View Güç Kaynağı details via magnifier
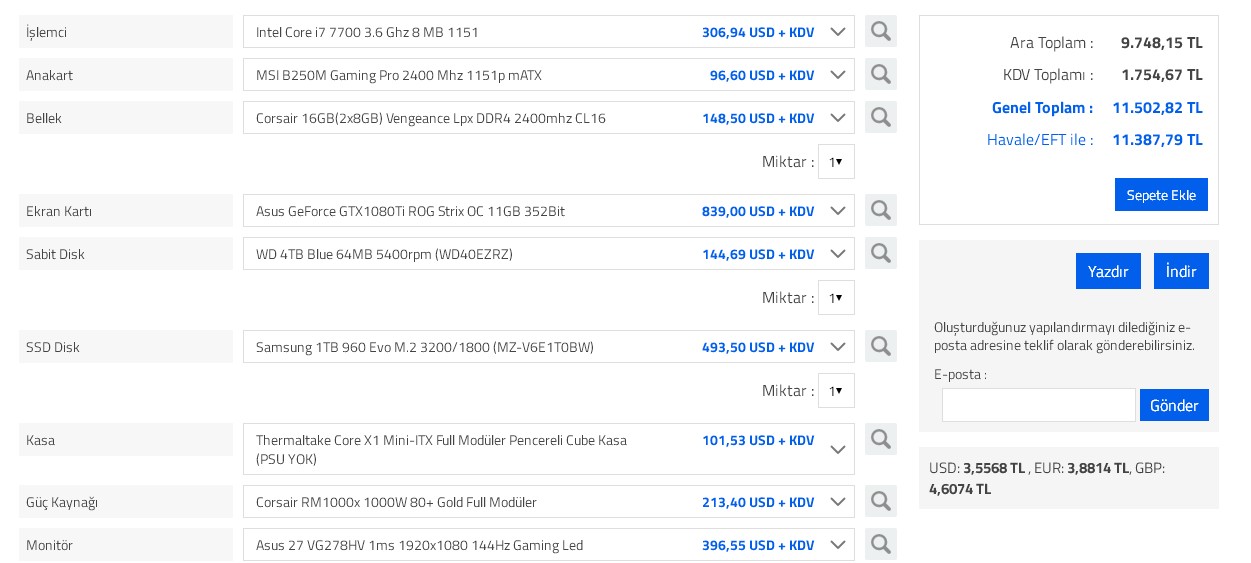 click(x=880, y=502)
